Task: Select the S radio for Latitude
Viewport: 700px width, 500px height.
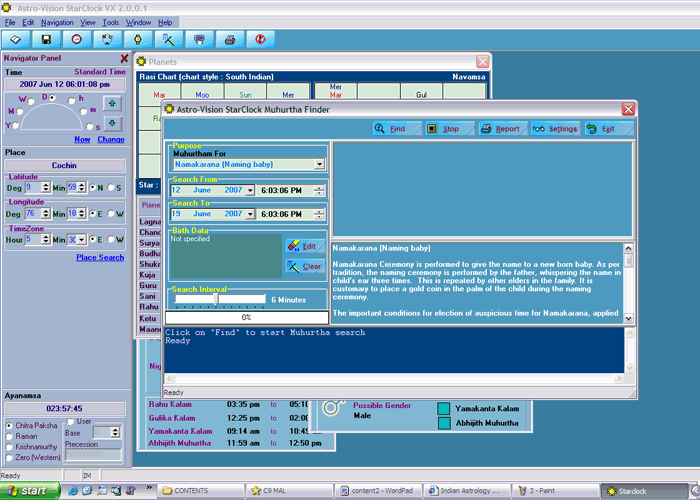Action: coord(111,188)
